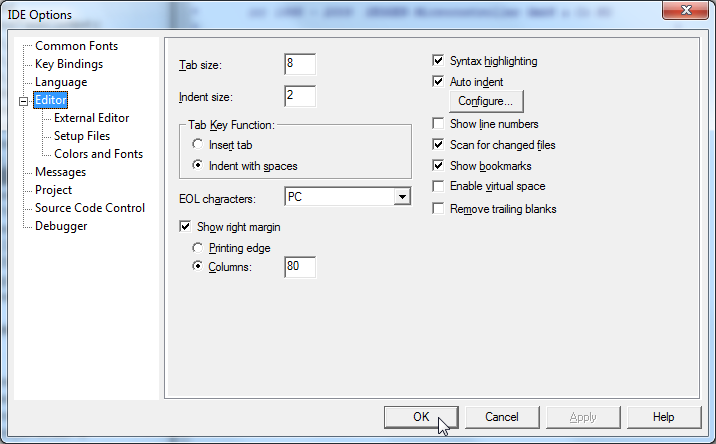Collapse the Editor tree node

[x=24, y=101]
